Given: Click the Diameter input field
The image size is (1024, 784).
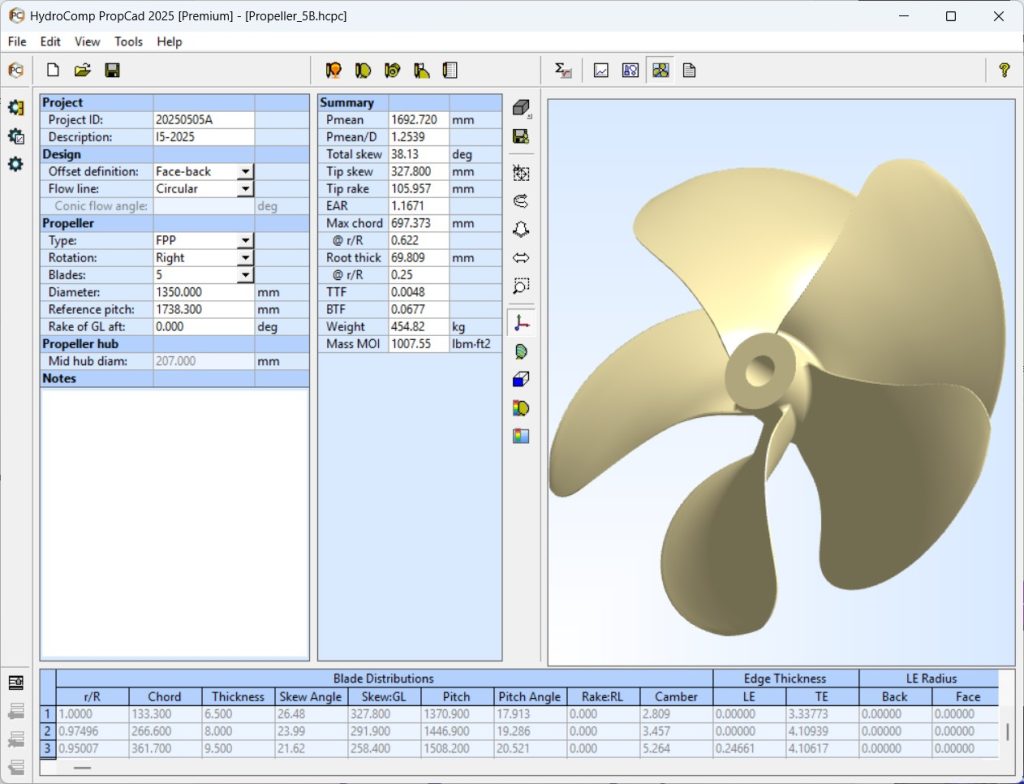Looking at the screenshot, I should (x=203, y=292).
